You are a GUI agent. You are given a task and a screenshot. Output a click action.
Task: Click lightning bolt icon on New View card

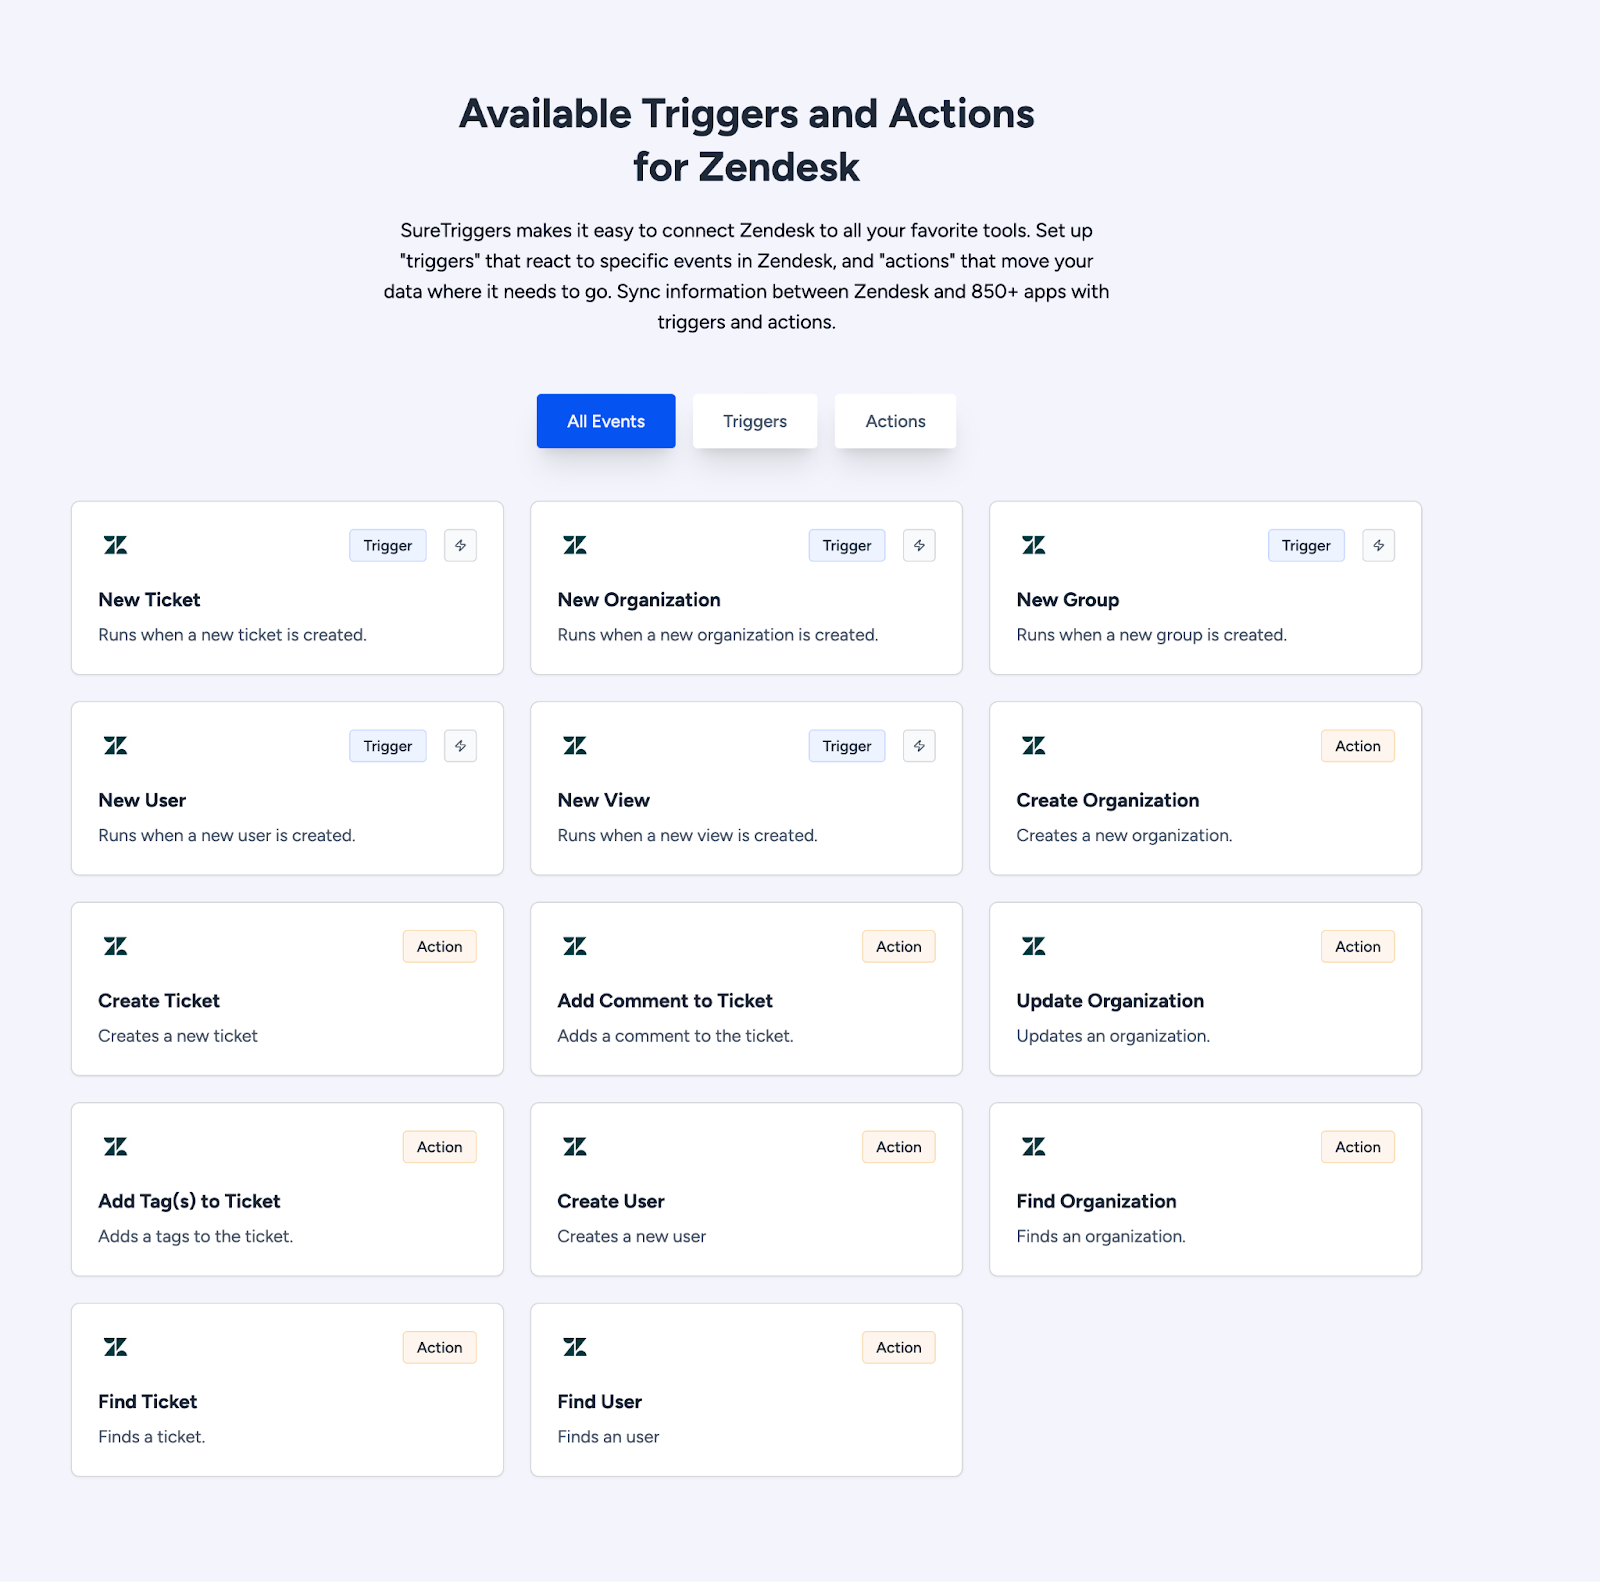pyautogui.click(x=919, y=746)
